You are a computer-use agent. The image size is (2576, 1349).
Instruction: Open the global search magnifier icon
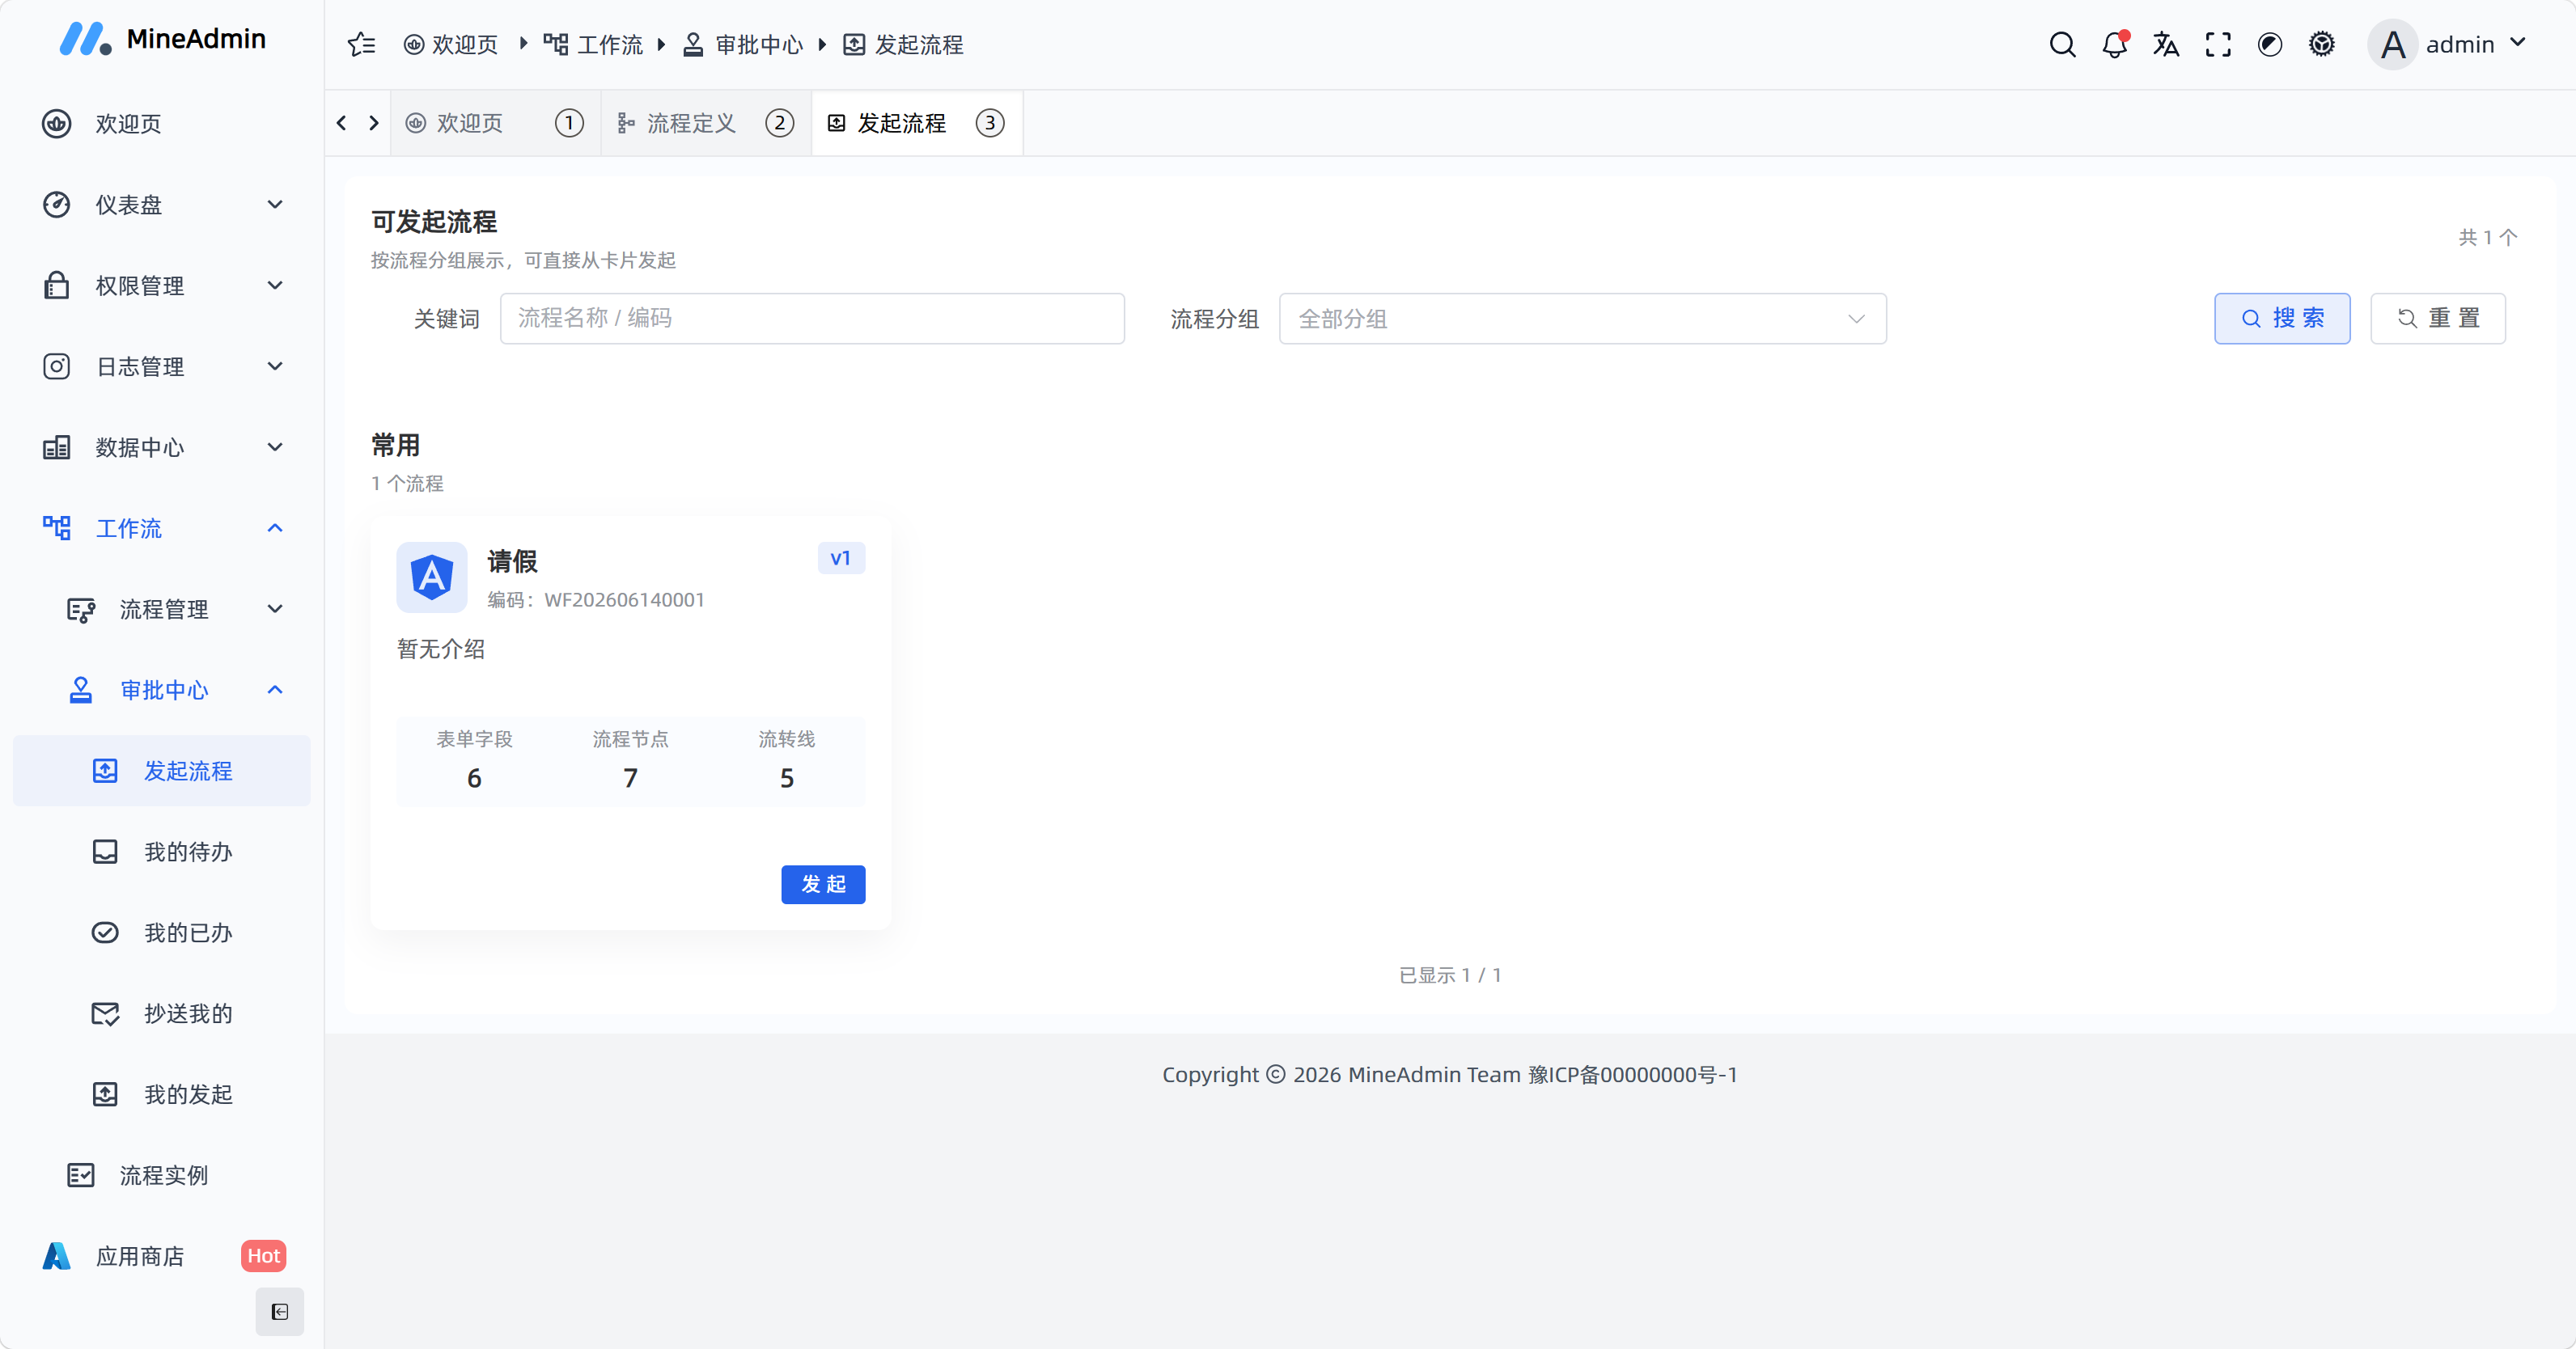point(2062,44)
